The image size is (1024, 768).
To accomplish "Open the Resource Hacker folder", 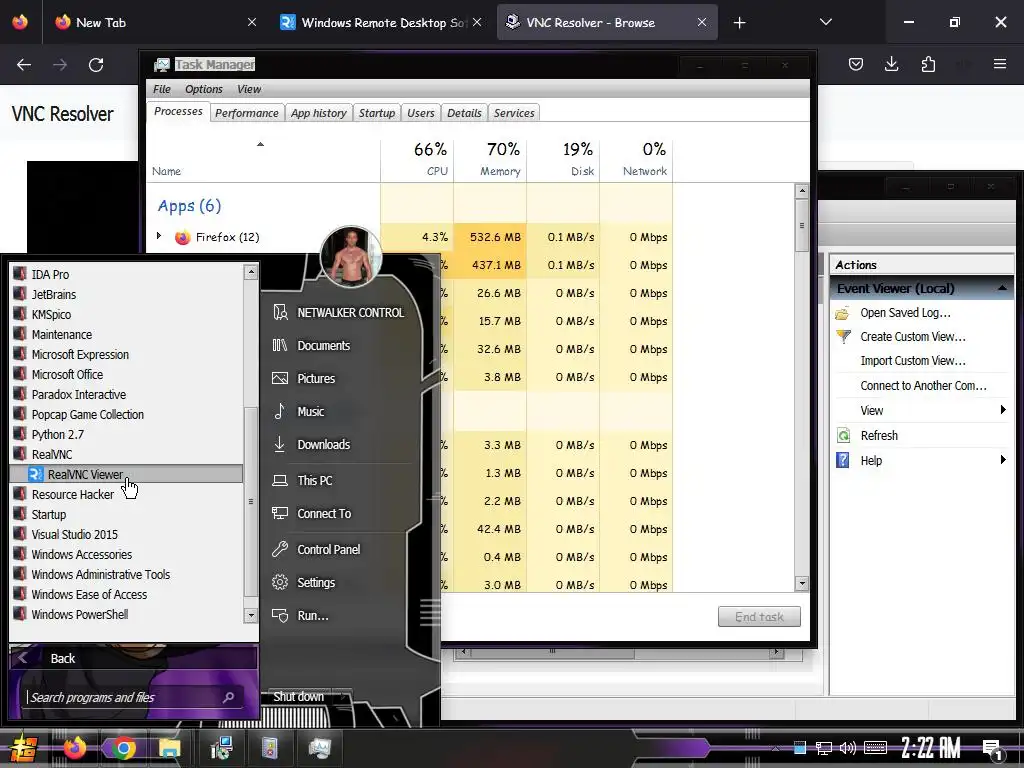I will click(72, 494).
